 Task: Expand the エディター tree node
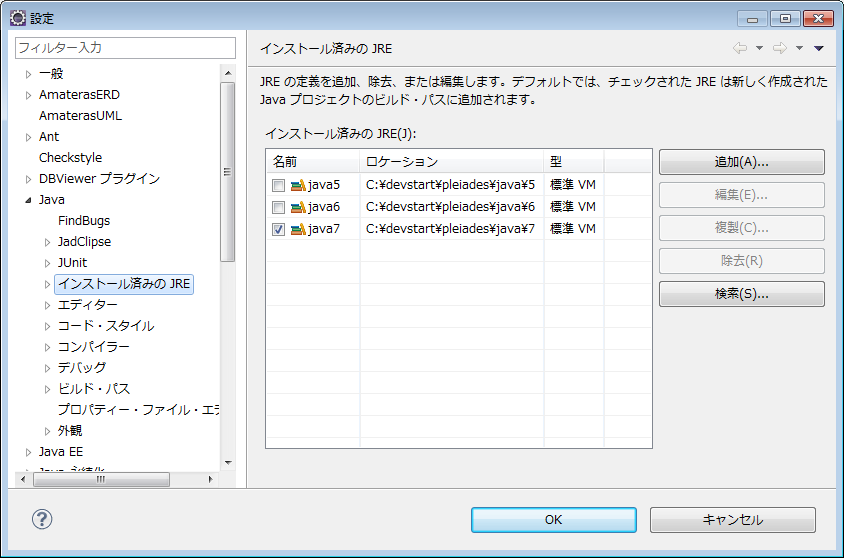pos(47,306)
